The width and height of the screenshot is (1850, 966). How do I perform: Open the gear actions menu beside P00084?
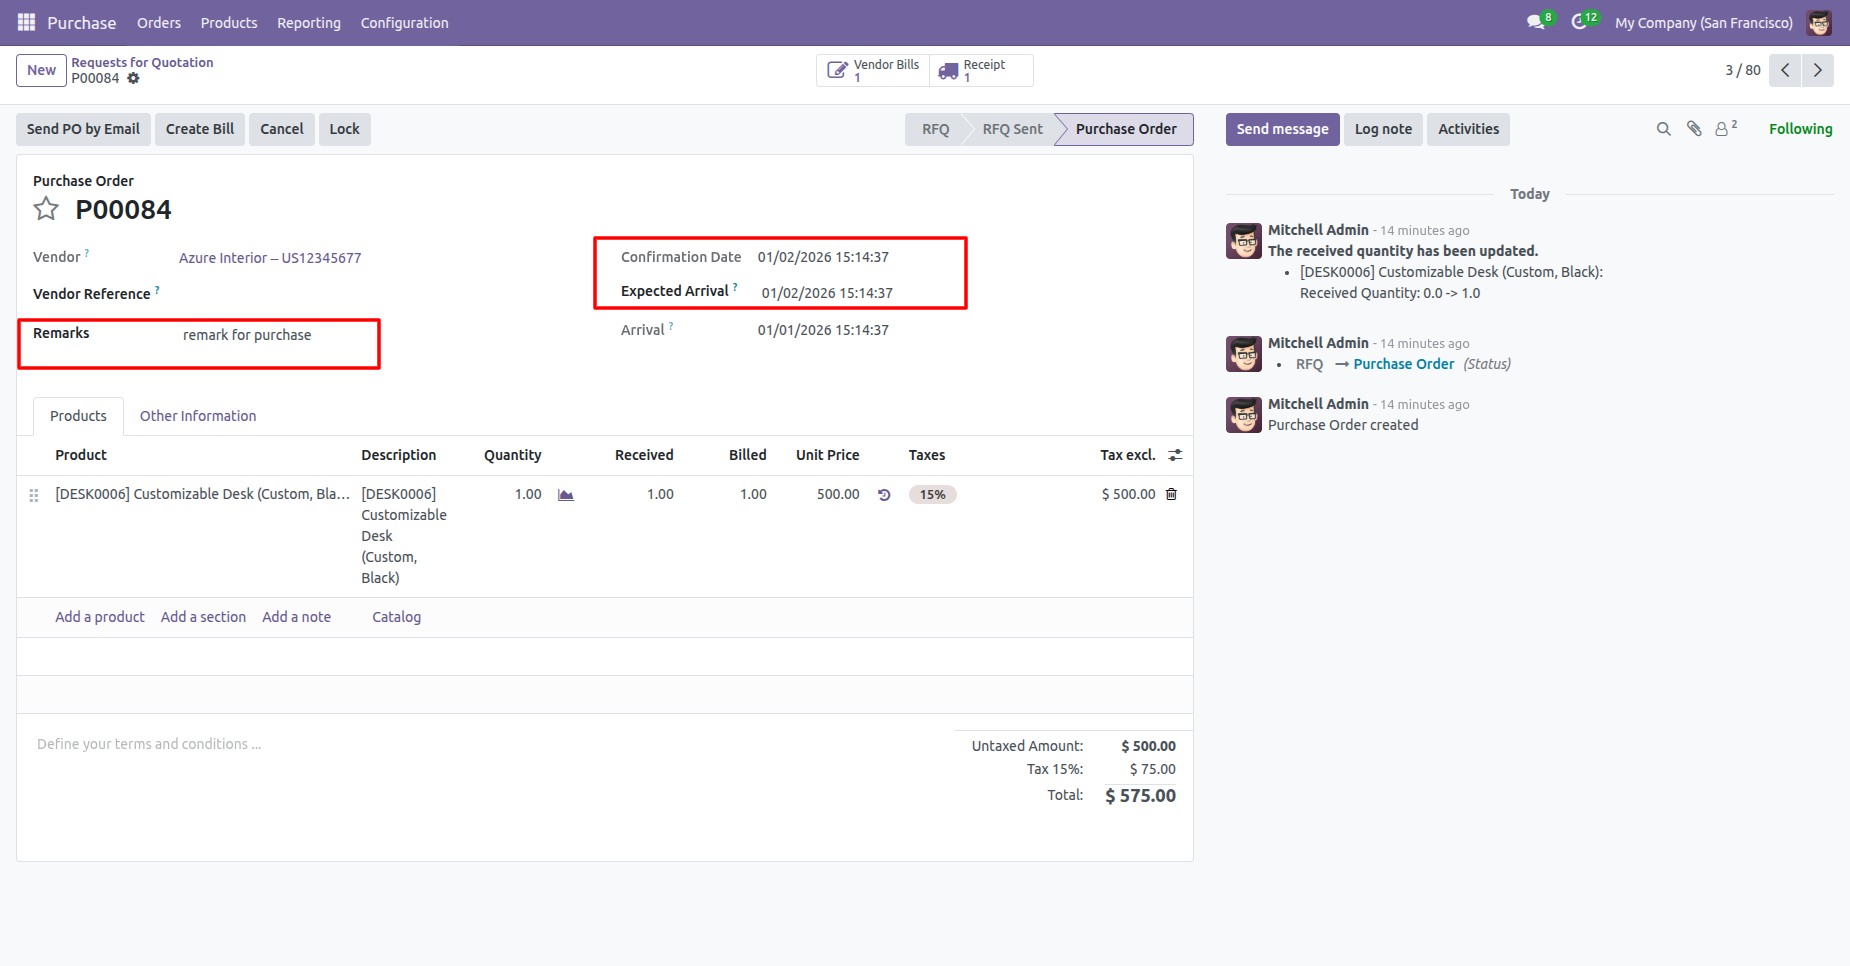point(133,79)
